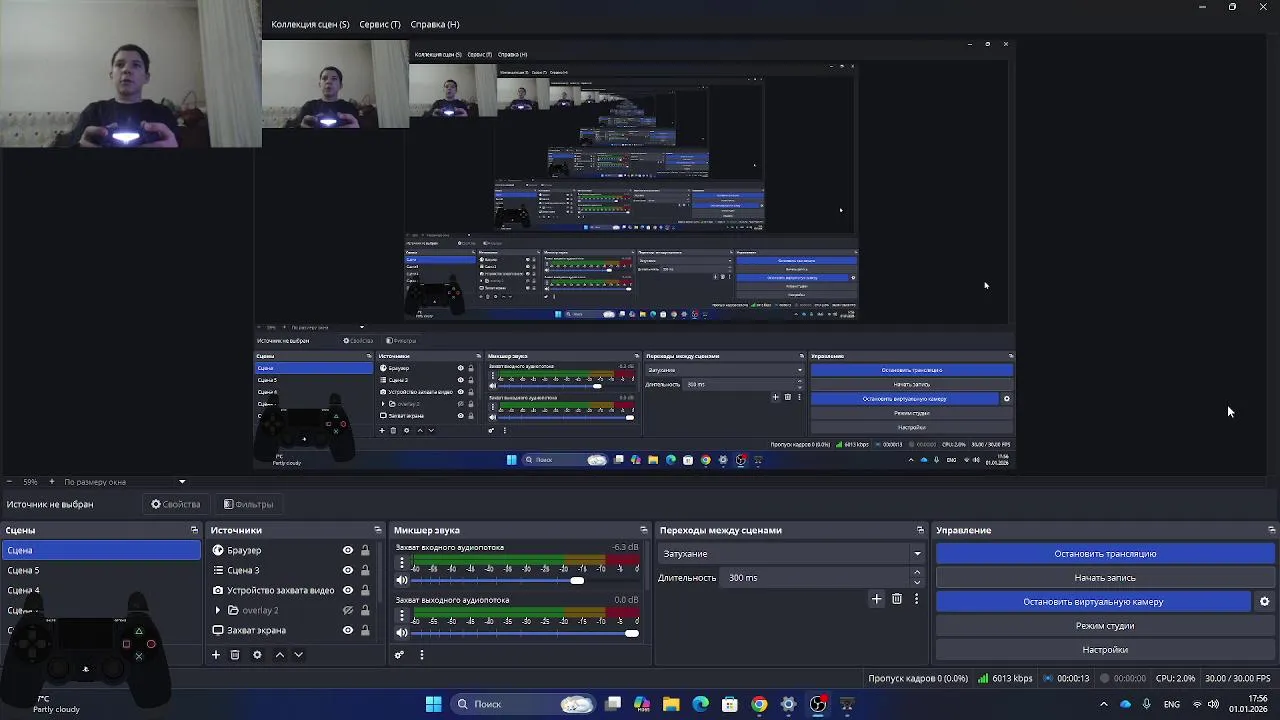The height and width of the screenshot is (720, 1280).
Task: Open advanced audio properties gears icon
Action: [x=399, y=655]
